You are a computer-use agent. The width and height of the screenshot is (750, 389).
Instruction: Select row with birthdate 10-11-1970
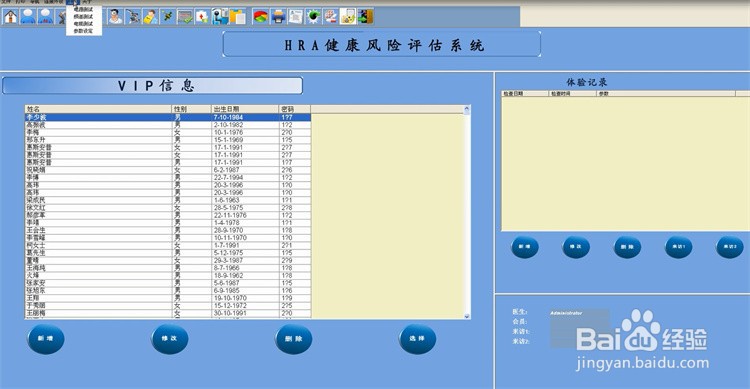167,238
